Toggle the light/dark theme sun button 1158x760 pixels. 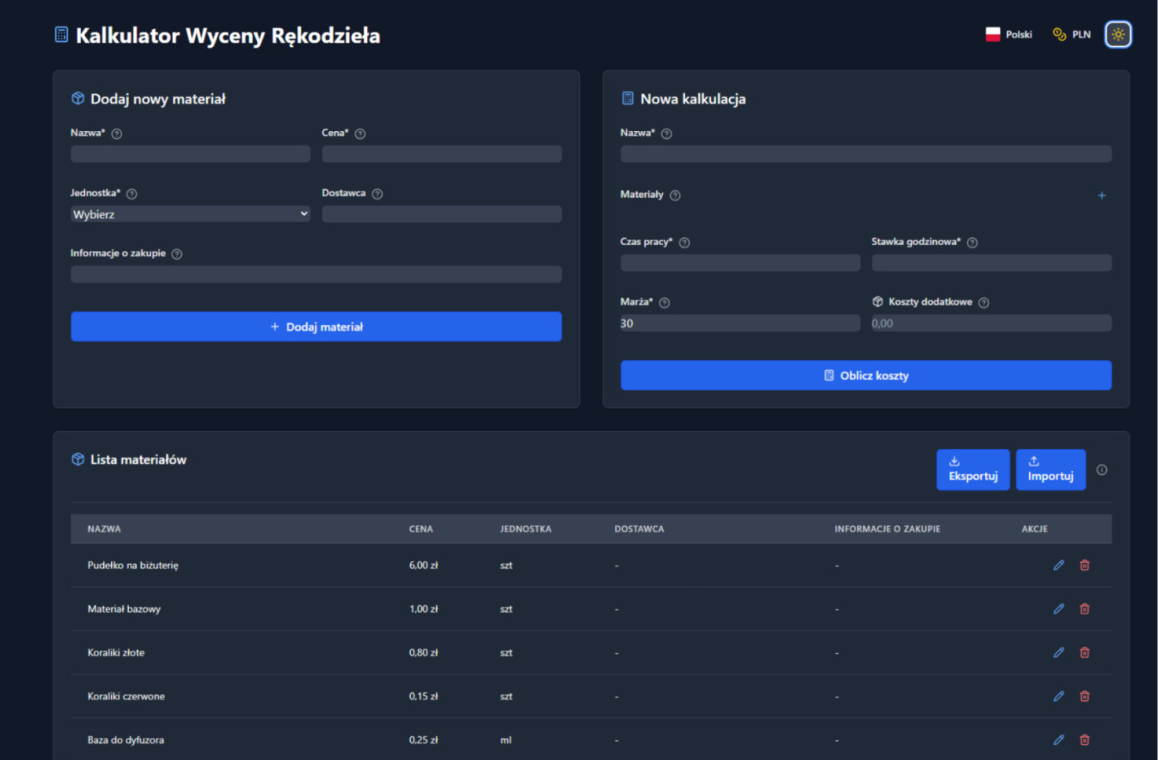(1118, 35)
